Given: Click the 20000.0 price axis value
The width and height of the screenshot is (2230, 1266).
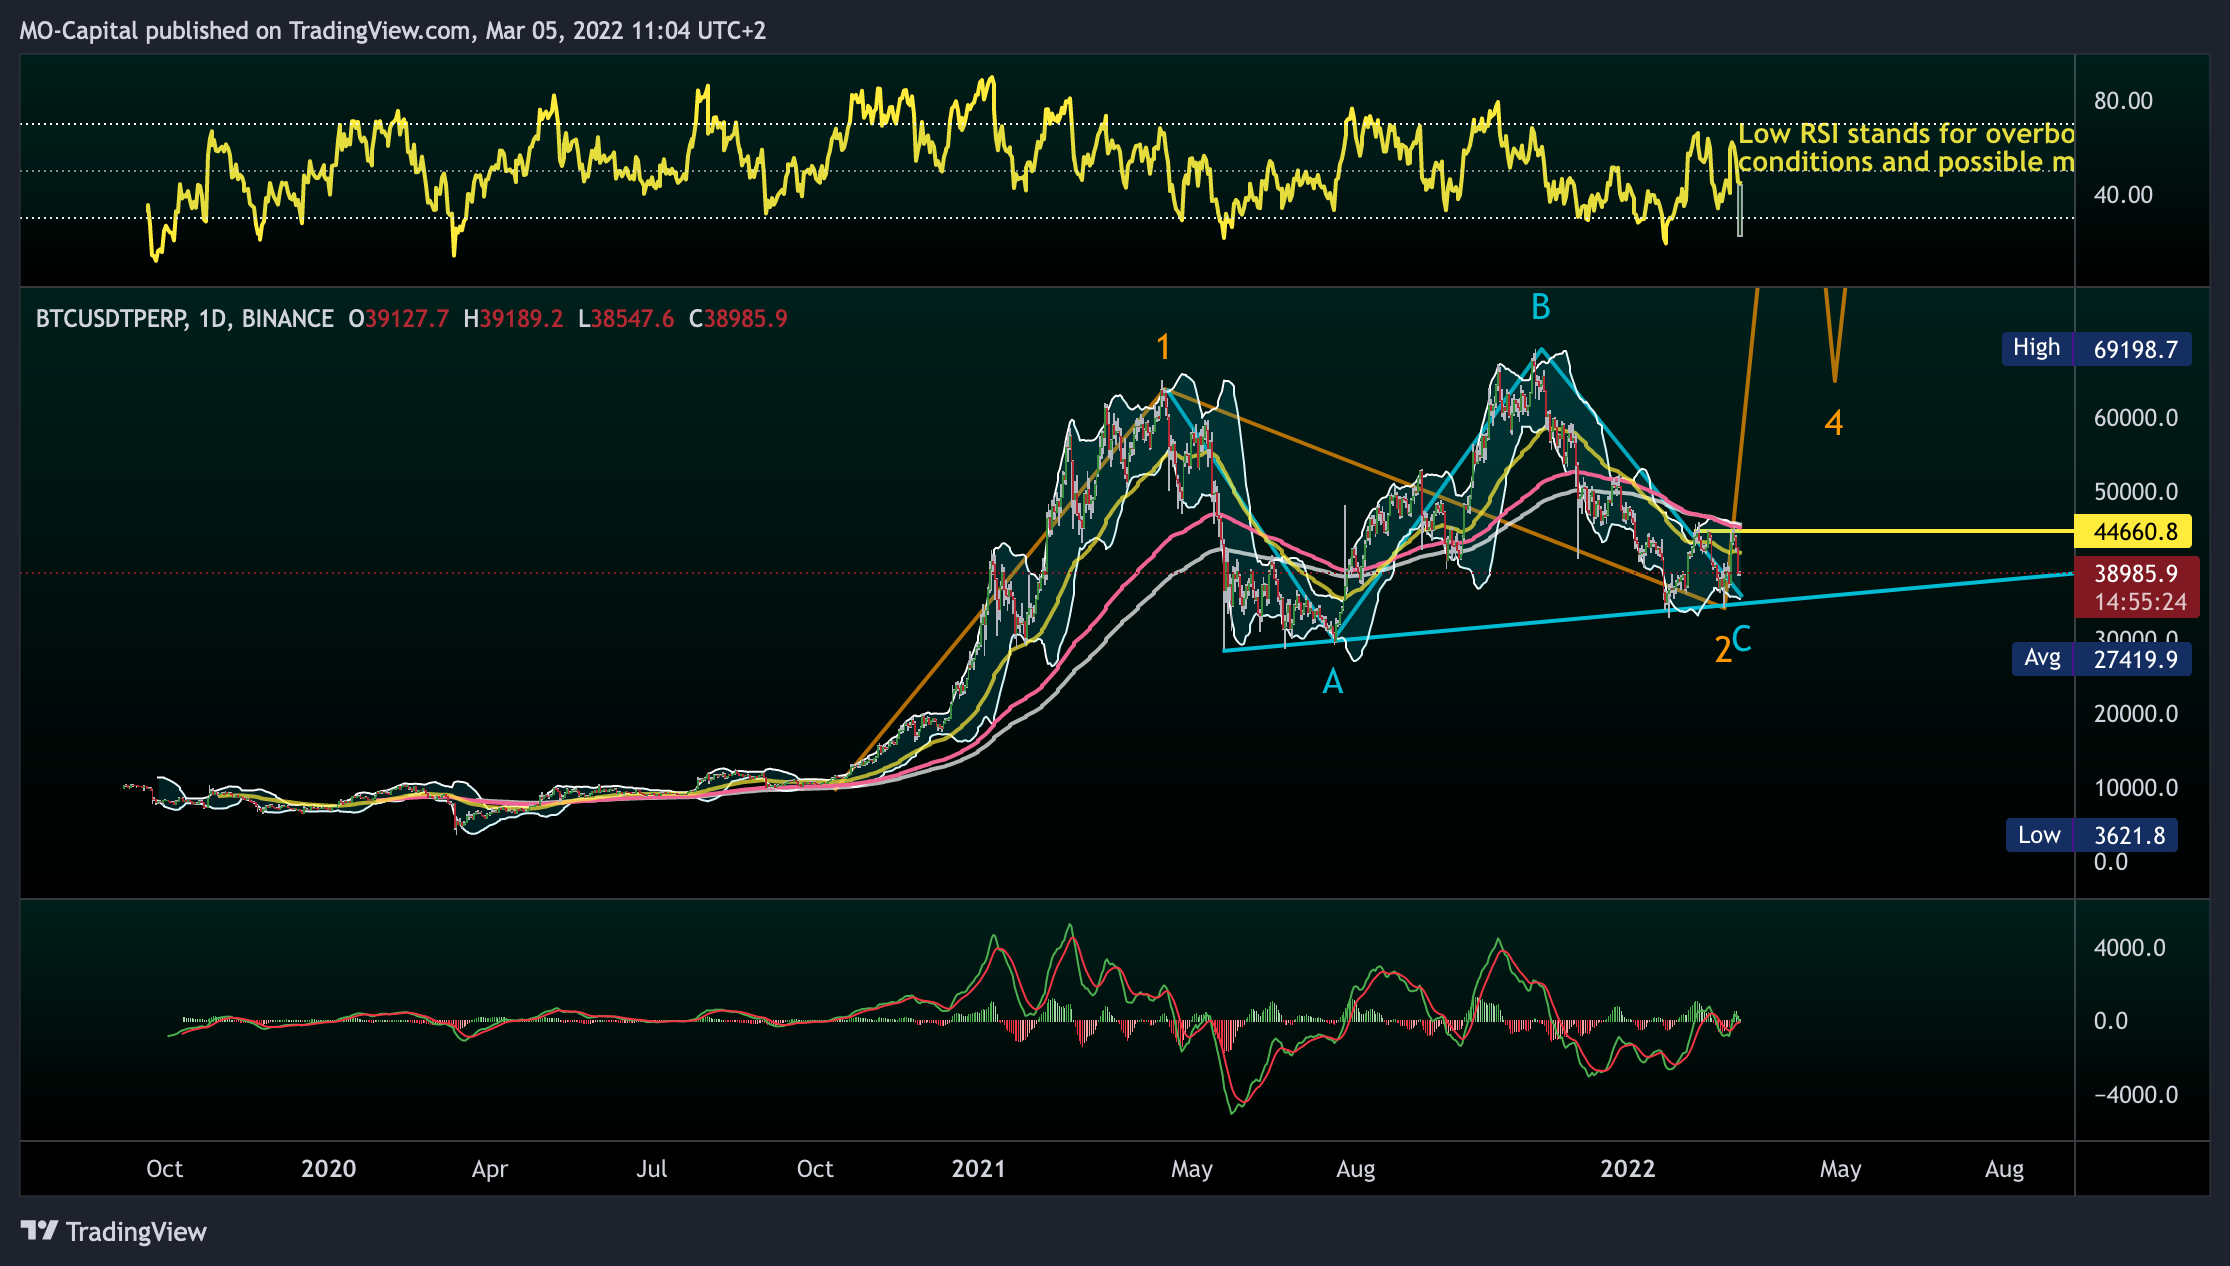Looking at the screenshot, I should 2136,714.
